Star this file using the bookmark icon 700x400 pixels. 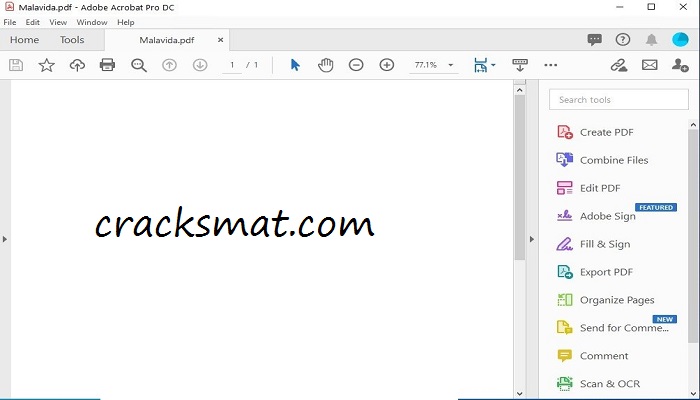[46, 65]
